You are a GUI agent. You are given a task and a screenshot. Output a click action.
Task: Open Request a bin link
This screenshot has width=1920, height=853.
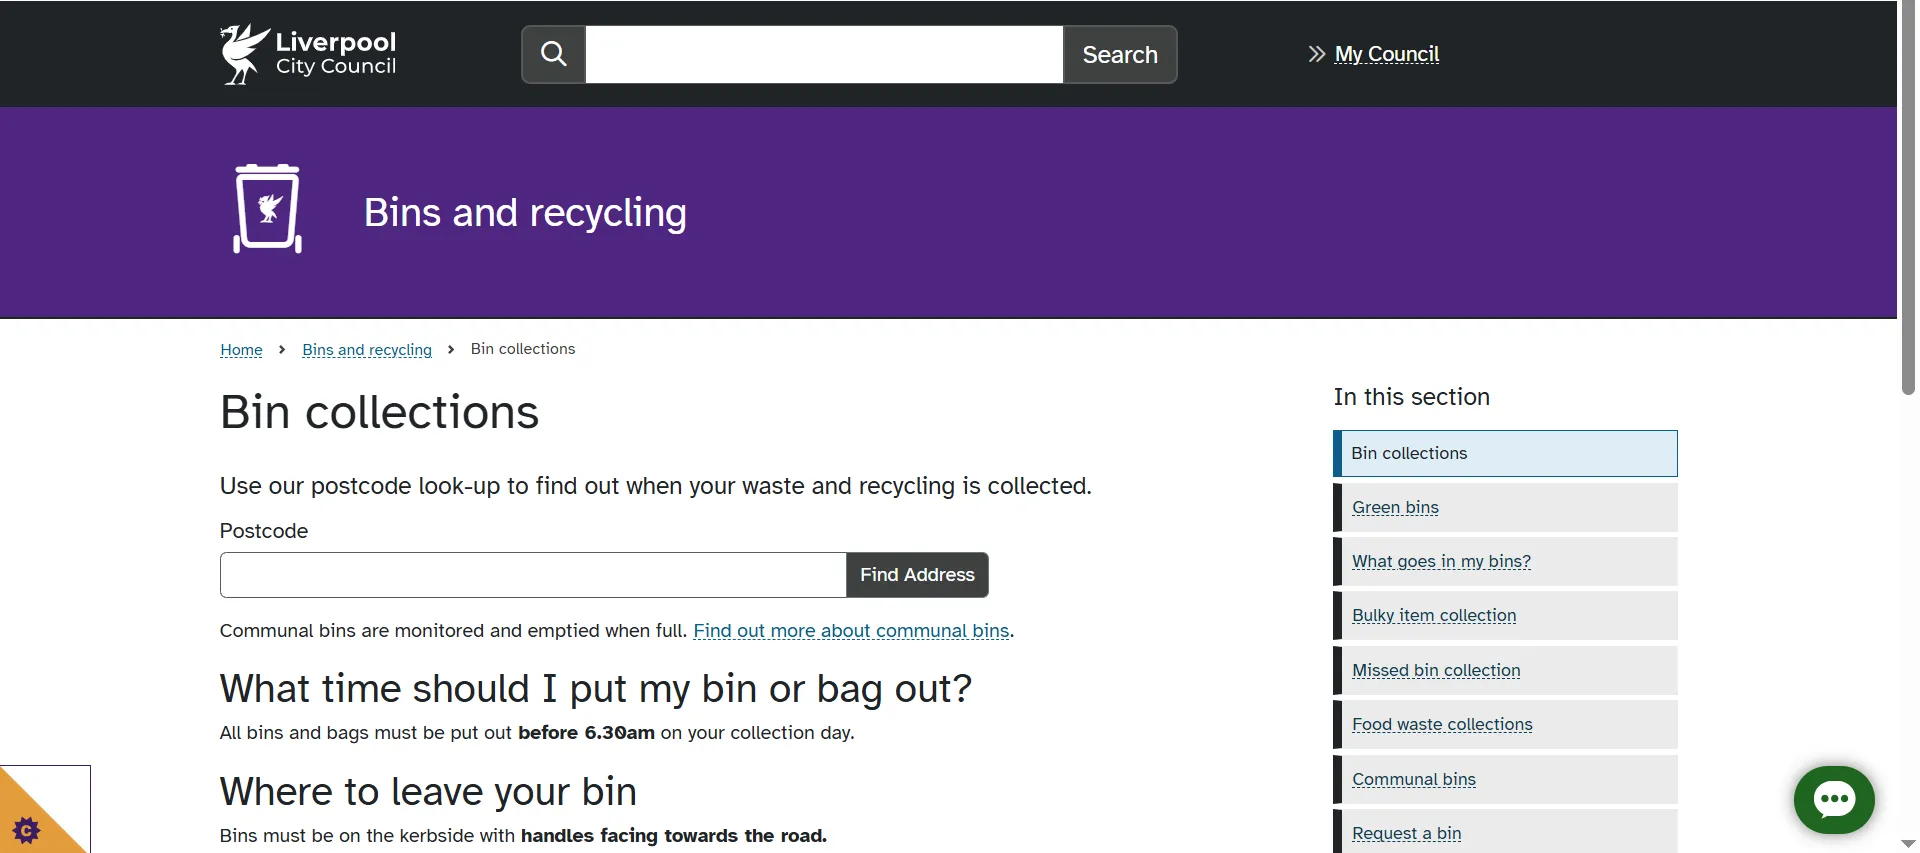[1406, 834]
